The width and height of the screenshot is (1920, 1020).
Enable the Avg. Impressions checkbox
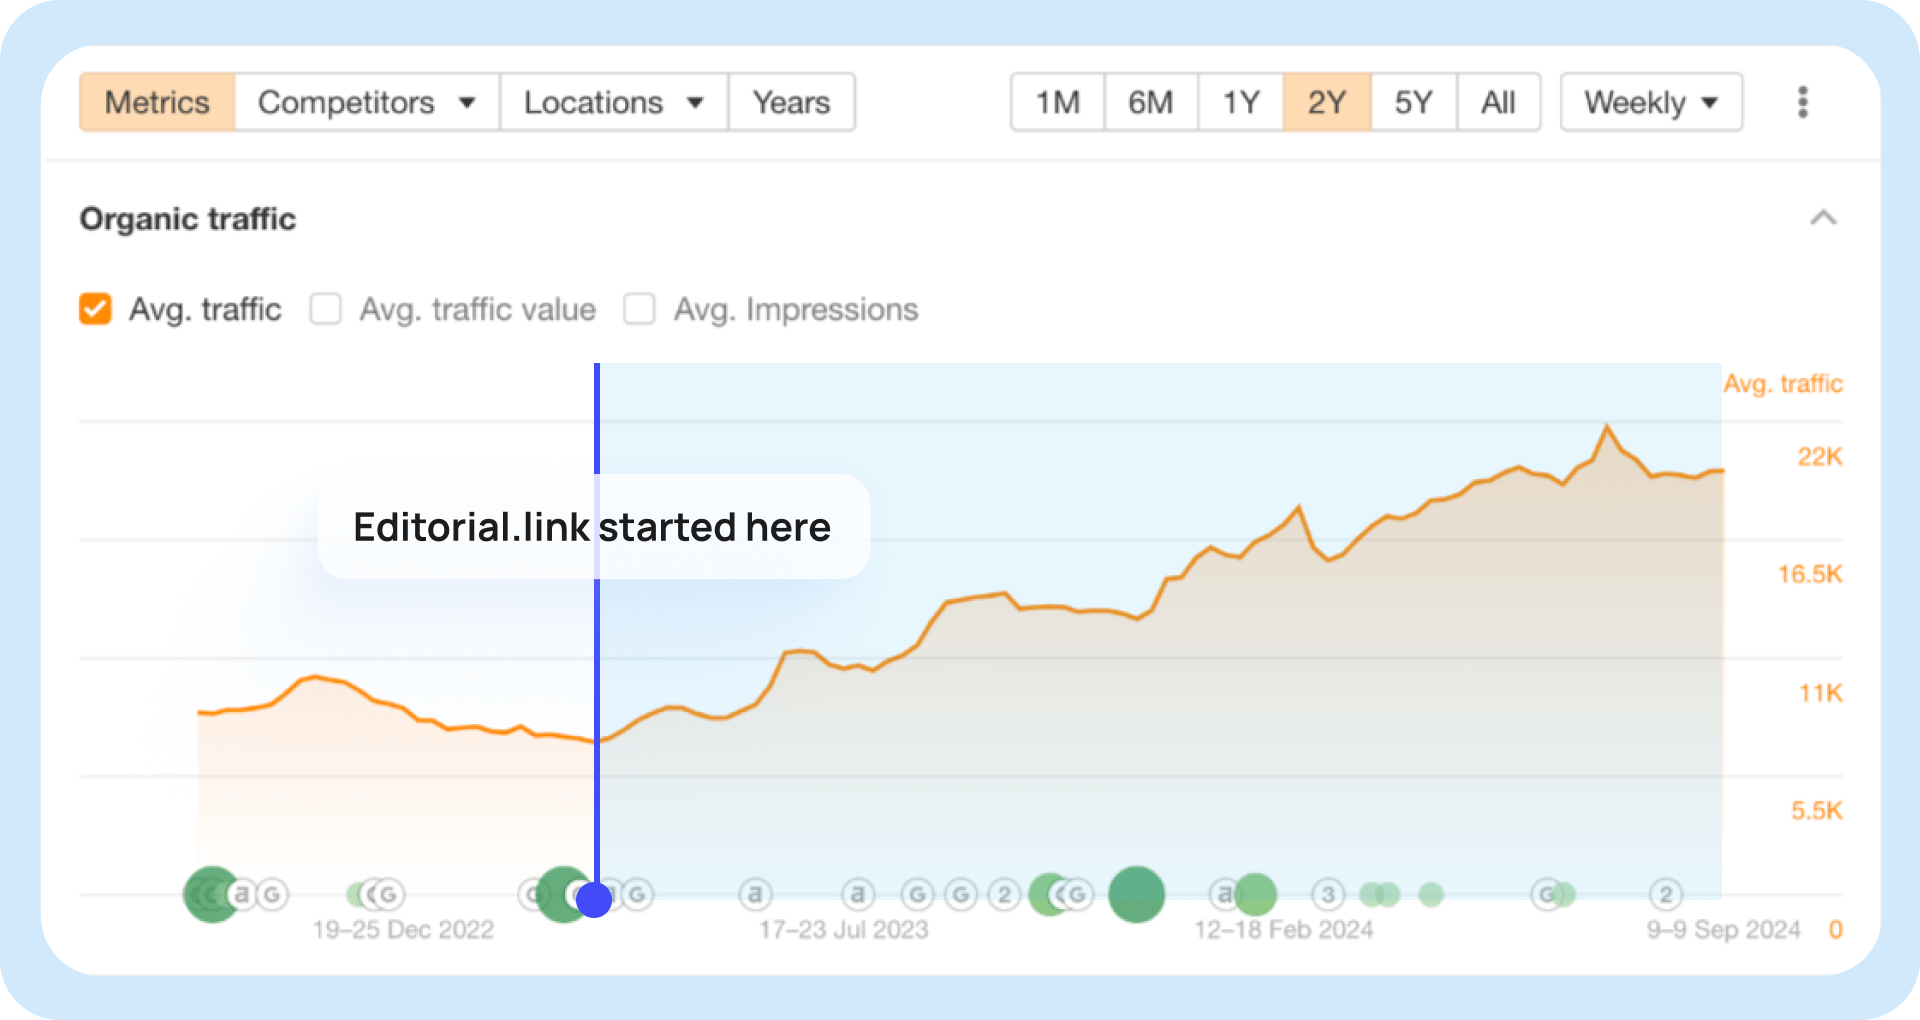pyautogui.click(x=639, y=309)
